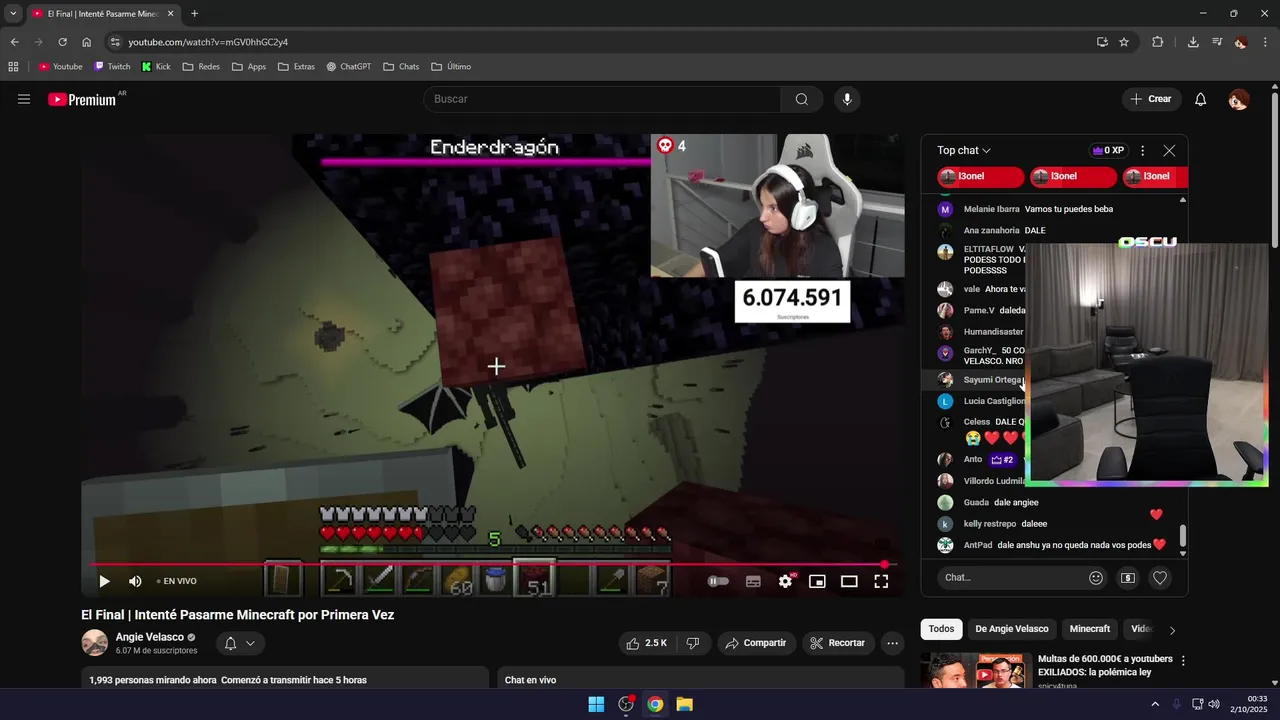Open player settings gear
The image size is (1280, 720).
pyautogui.click(x=785, y=581)
